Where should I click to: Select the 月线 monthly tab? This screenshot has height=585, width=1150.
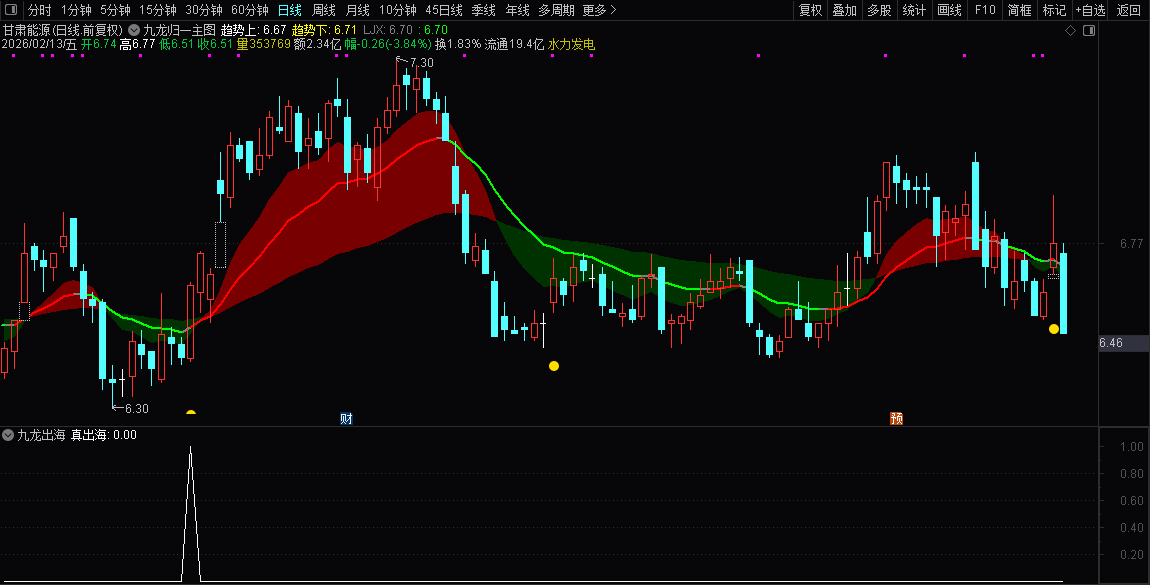click(x=357, y=10)
